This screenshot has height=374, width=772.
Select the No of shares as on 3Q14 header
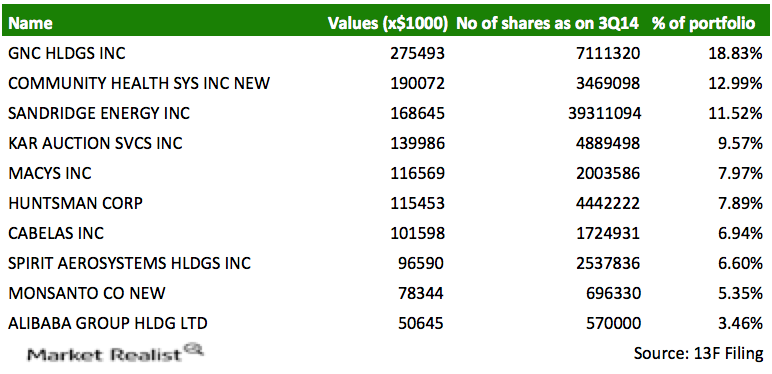point(547,23)
